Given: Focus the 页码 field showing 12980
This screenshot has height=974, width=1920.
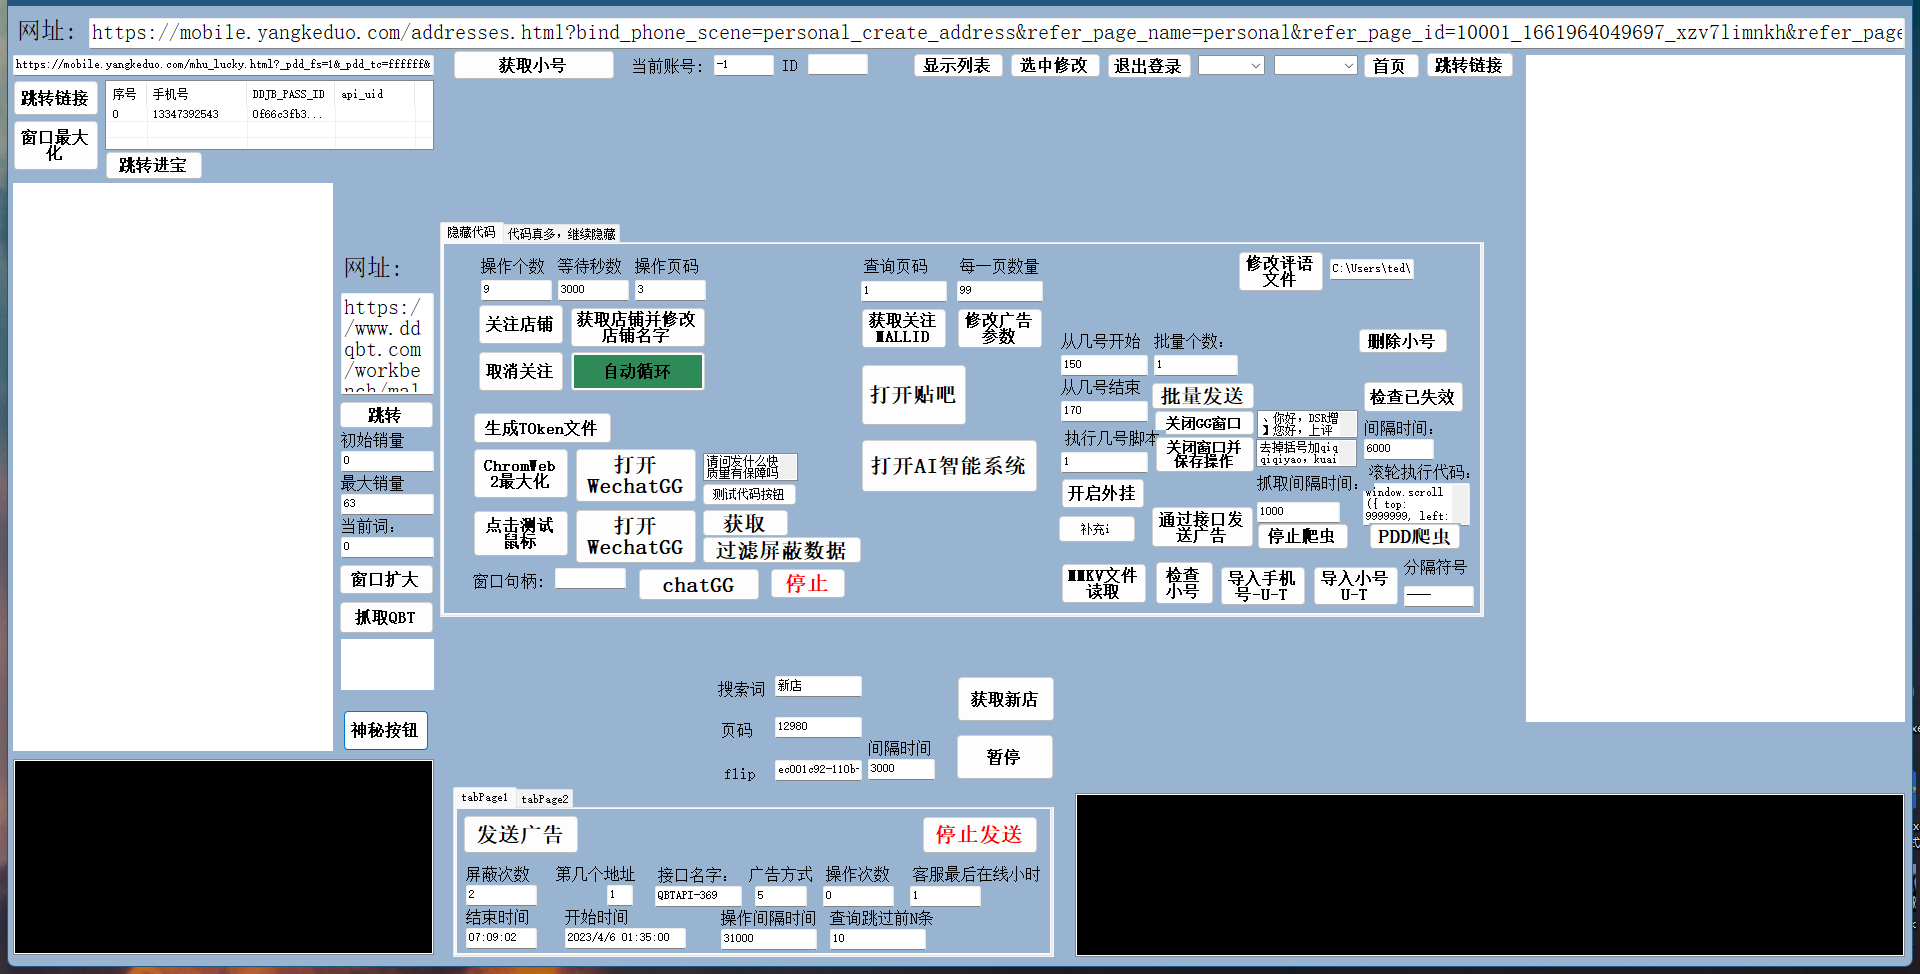Looking at the screenshot, I should click(x=818, y=727).
